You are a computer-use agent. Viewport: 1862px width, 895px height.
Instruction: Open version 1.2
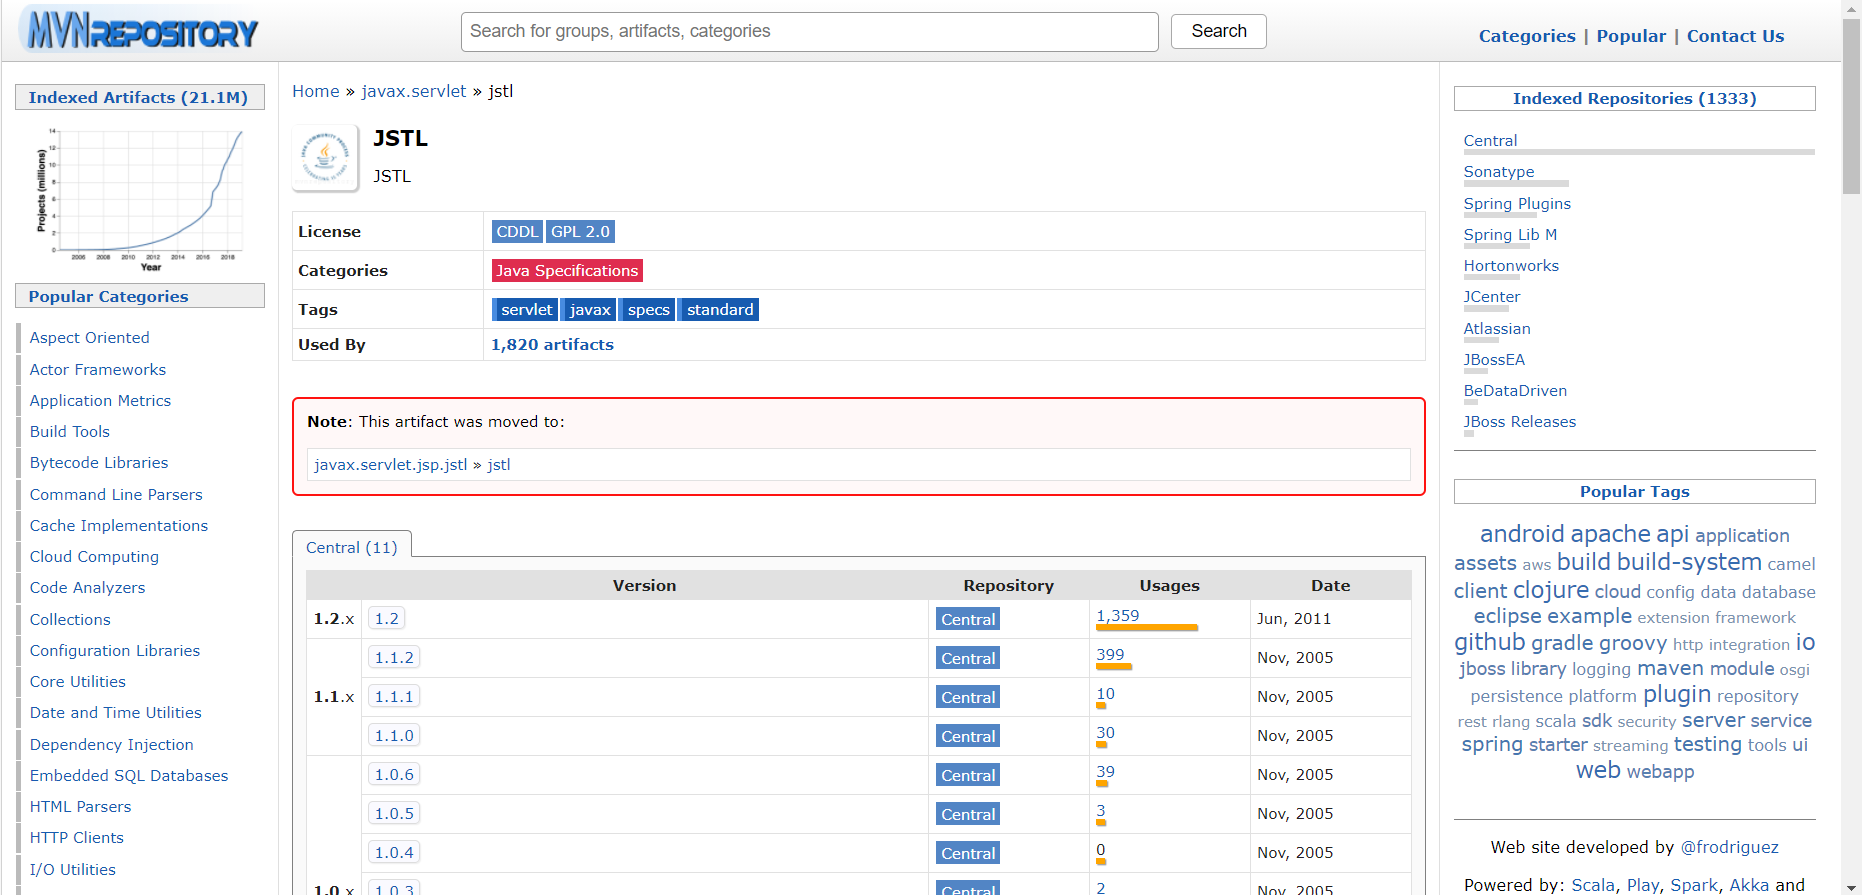(387, 618)
